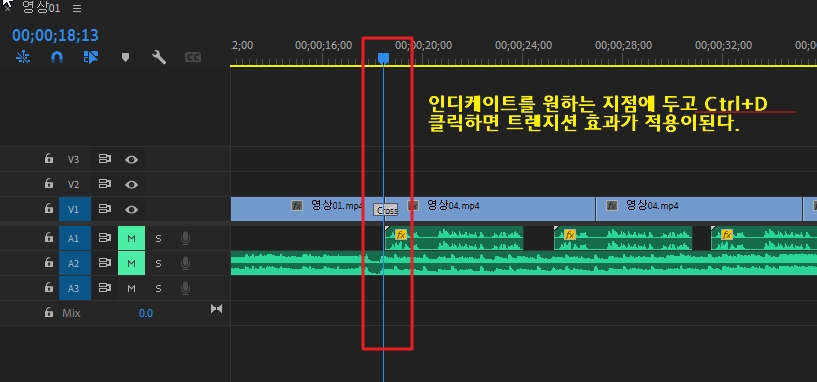Viewport: 817px width, 382px height.
Task: Open timeline display settings wrench
Action: (159, 57)
